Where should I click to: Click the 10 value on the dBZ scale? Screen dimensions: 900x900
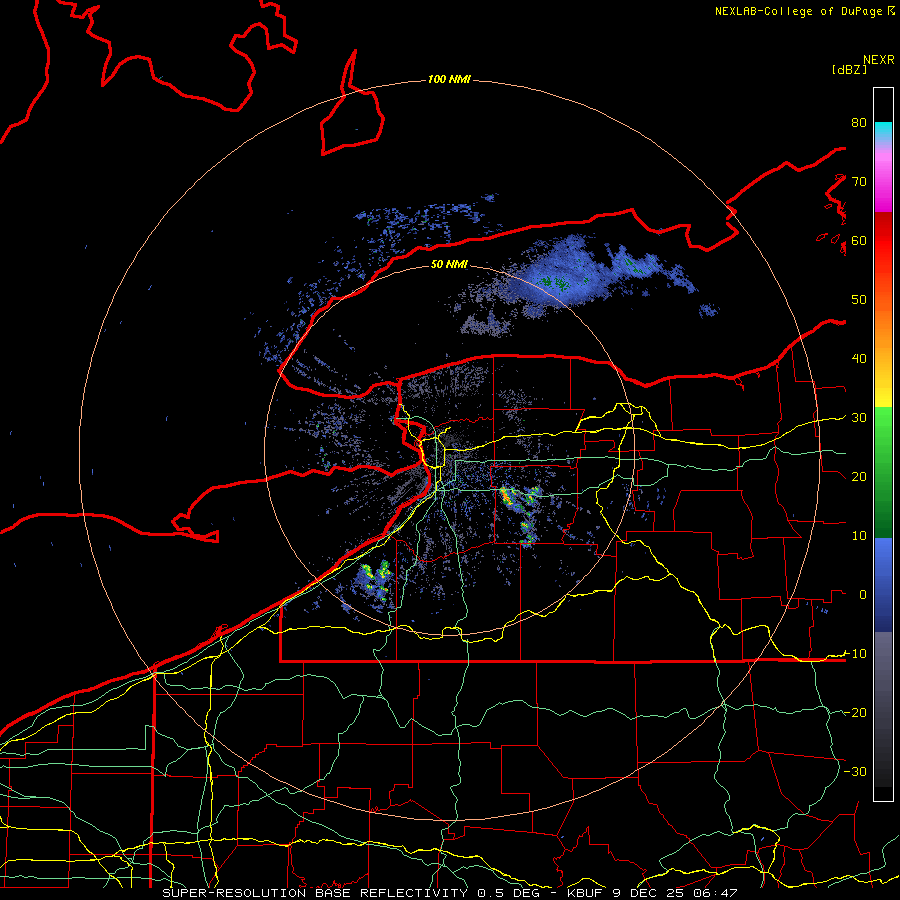[x=859, y=536]
